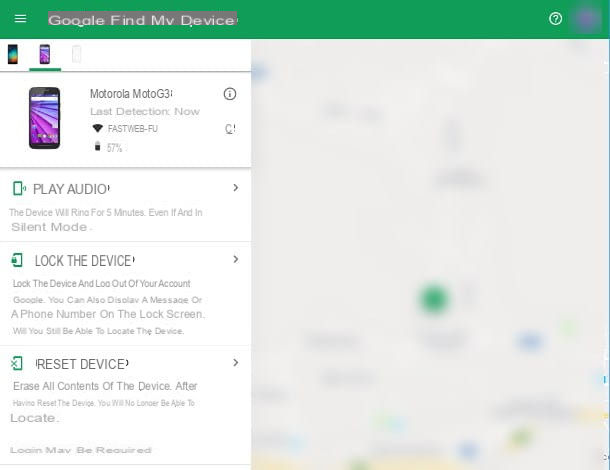Image resolution: width=610 pixels, height=470 pixels.
Task: Click the Wi-Fi signal icon
Action: pos(97,128)
